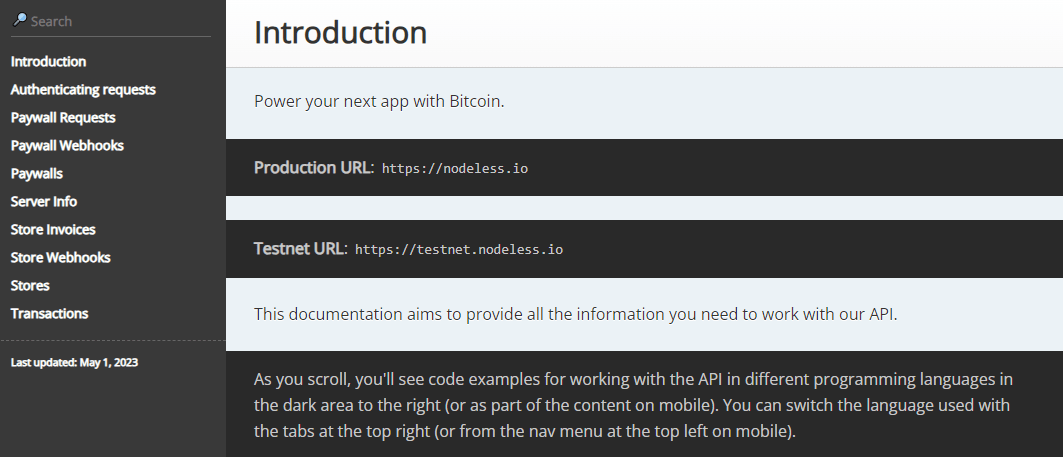Click the https://testnet.nodeless.io URL text
The image size is (1063, 457).
pyautogui.click(x=459, y=250)
